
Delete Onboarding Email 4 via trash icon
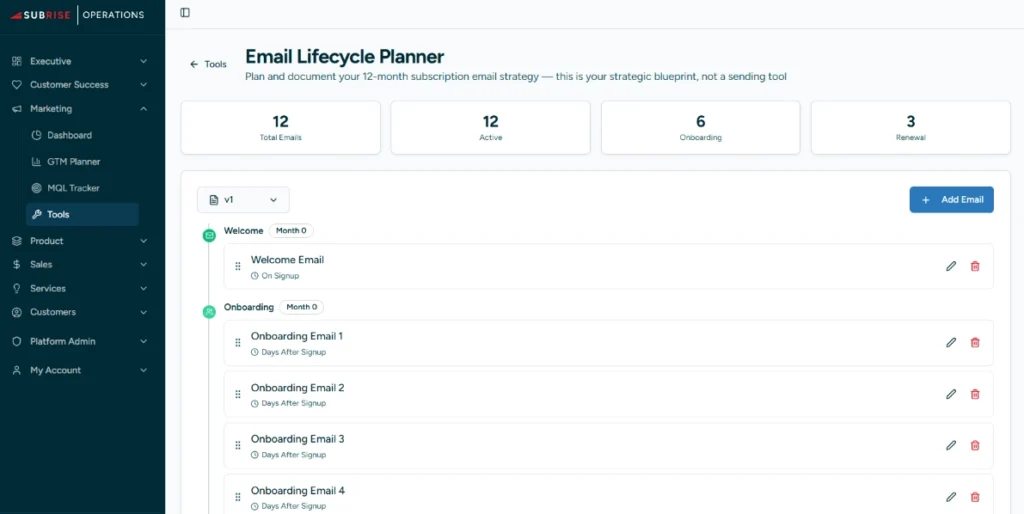click(975, 497)
